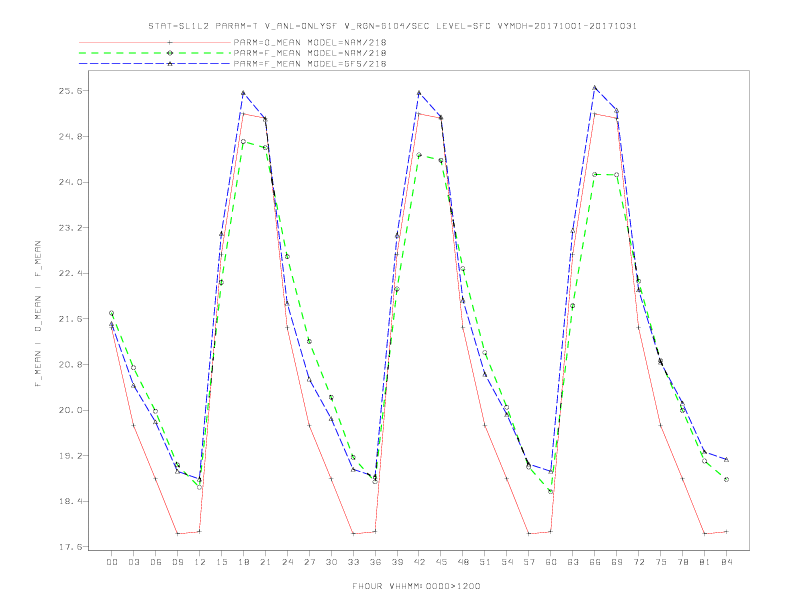Click x-axis hour label 54
Viewport: 792px width, 612px height.
[x=507, y=562]
